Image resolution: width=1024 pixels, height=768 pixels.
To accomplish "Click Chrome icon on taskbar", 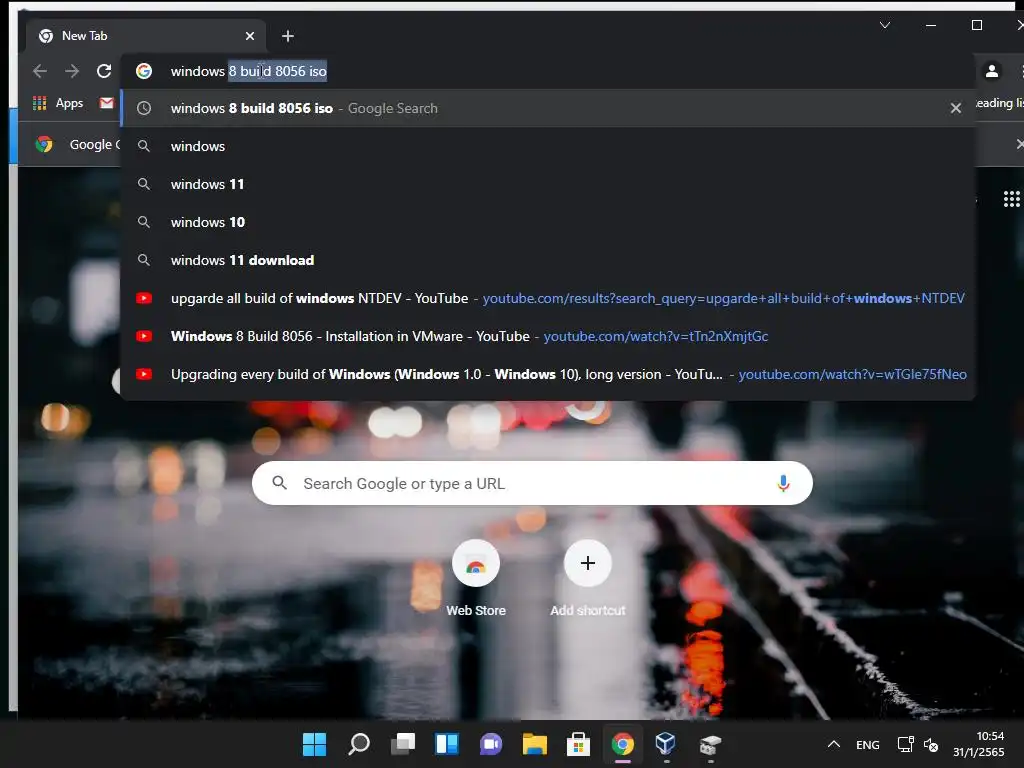I will (622, 744).
